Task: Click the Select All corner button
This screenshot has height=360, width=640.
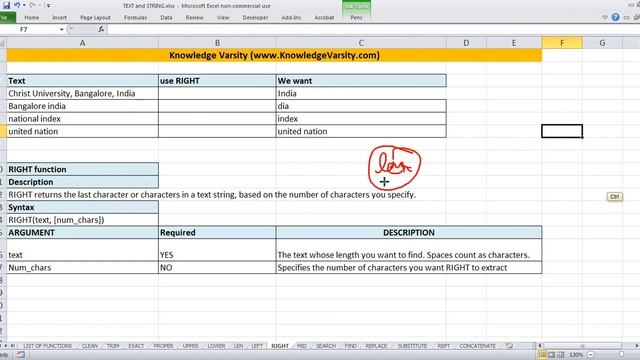Action: [3, 43]
